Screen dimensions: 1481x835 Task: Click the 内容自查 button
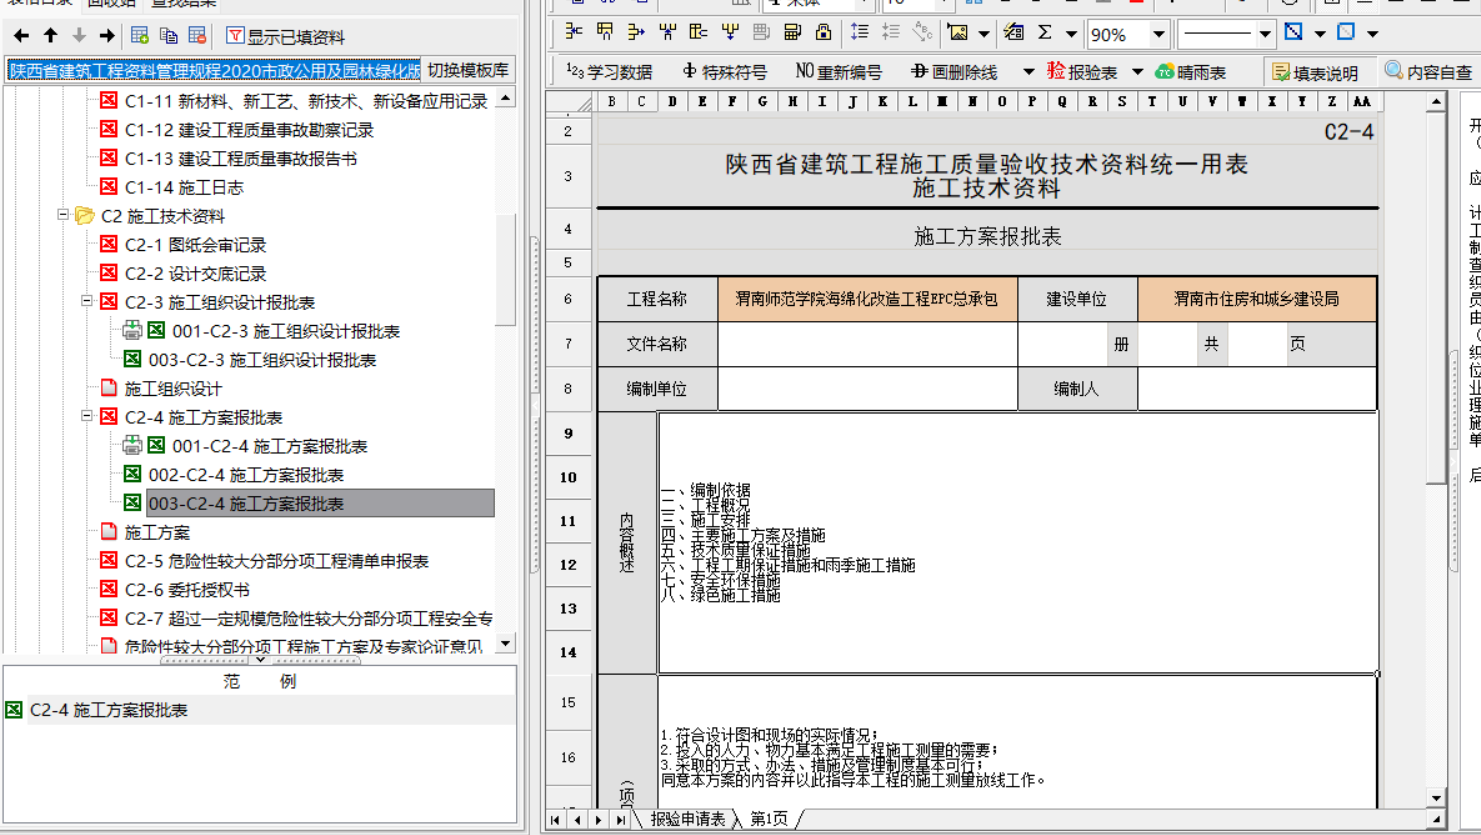(x=1428, y=72)
